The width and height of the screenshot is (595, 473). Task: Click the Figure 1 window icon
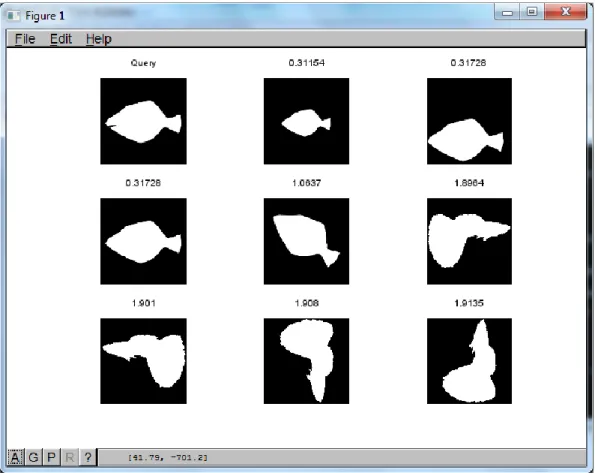[x=14, y=16]
